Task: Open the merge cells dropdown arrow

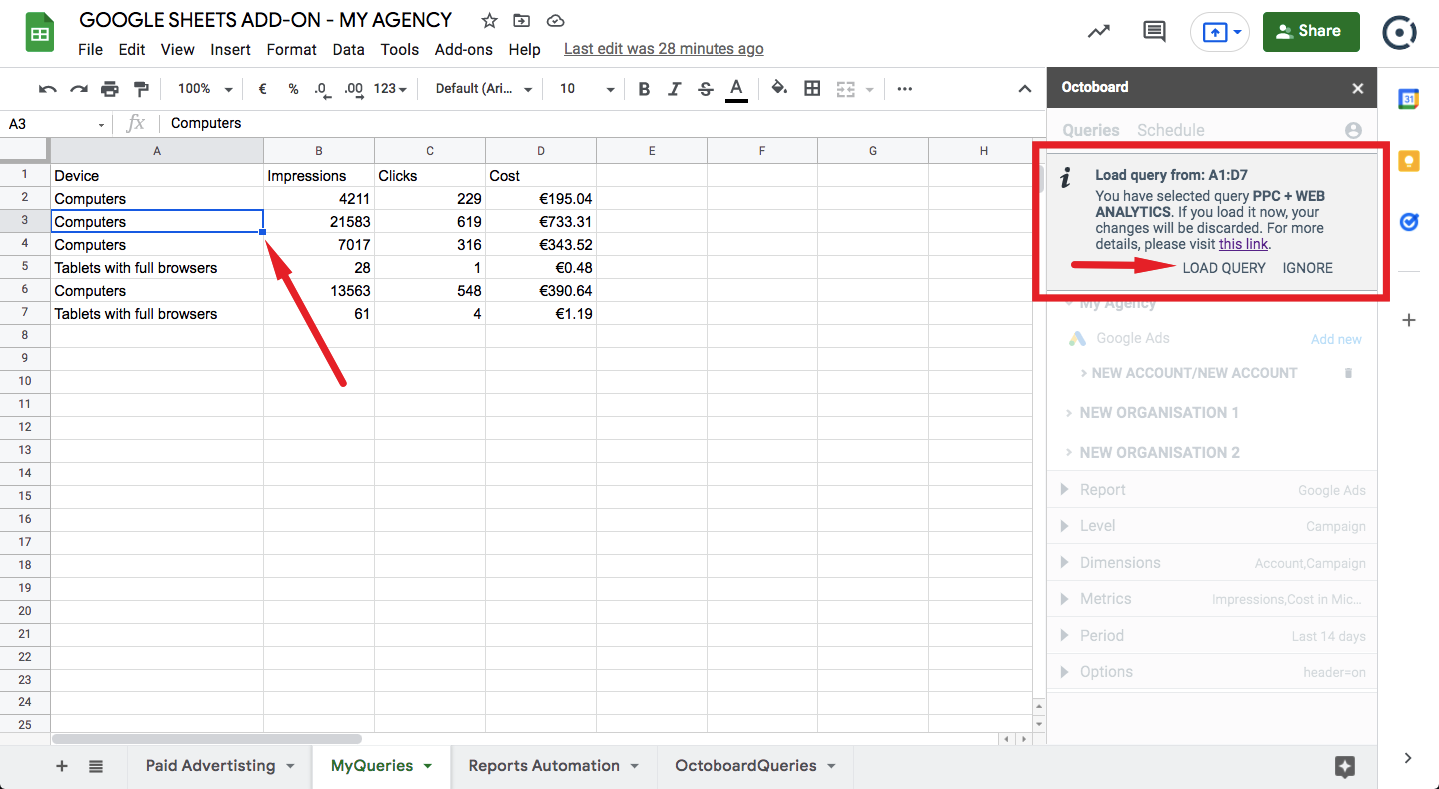Action: [x=868, y=89]
